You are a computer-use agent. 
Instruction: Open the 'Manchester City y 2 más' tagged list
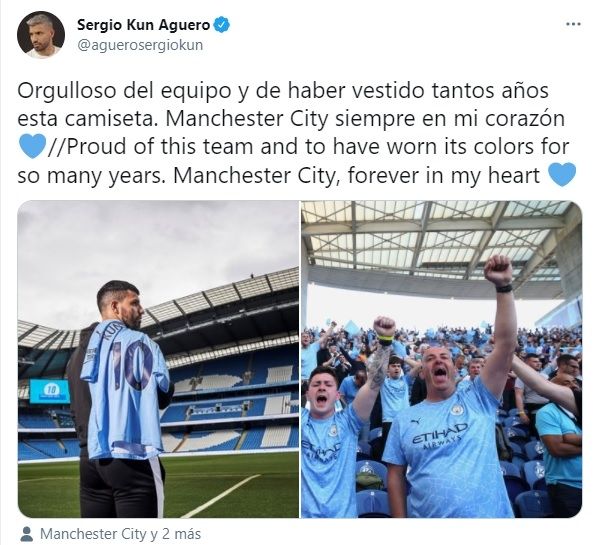[120, 534]
